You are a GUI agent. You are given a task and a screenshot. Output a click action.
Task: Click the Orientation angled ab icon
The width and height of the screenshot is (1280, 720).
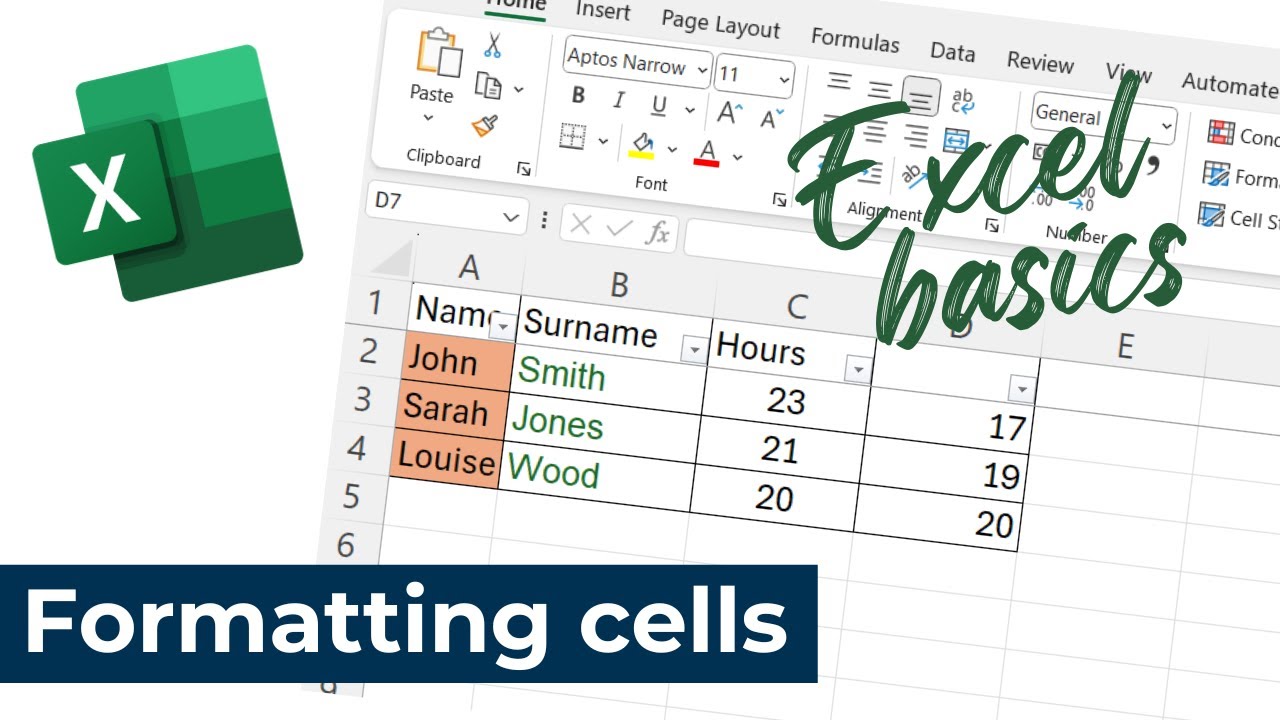click(x=914, y=176)
